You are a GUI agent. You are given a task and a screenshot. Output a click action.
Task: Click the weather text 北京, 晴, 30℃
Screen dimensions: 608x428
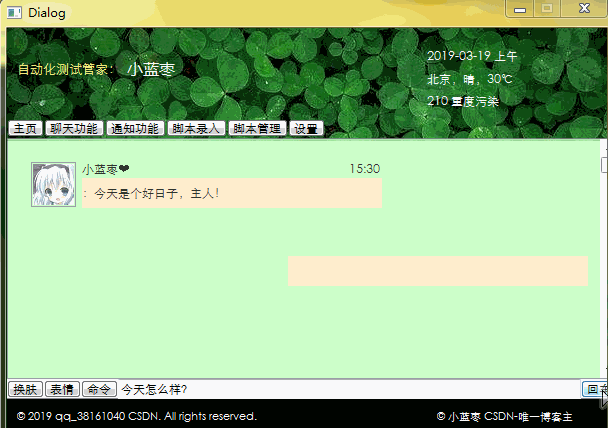point(470,79)
